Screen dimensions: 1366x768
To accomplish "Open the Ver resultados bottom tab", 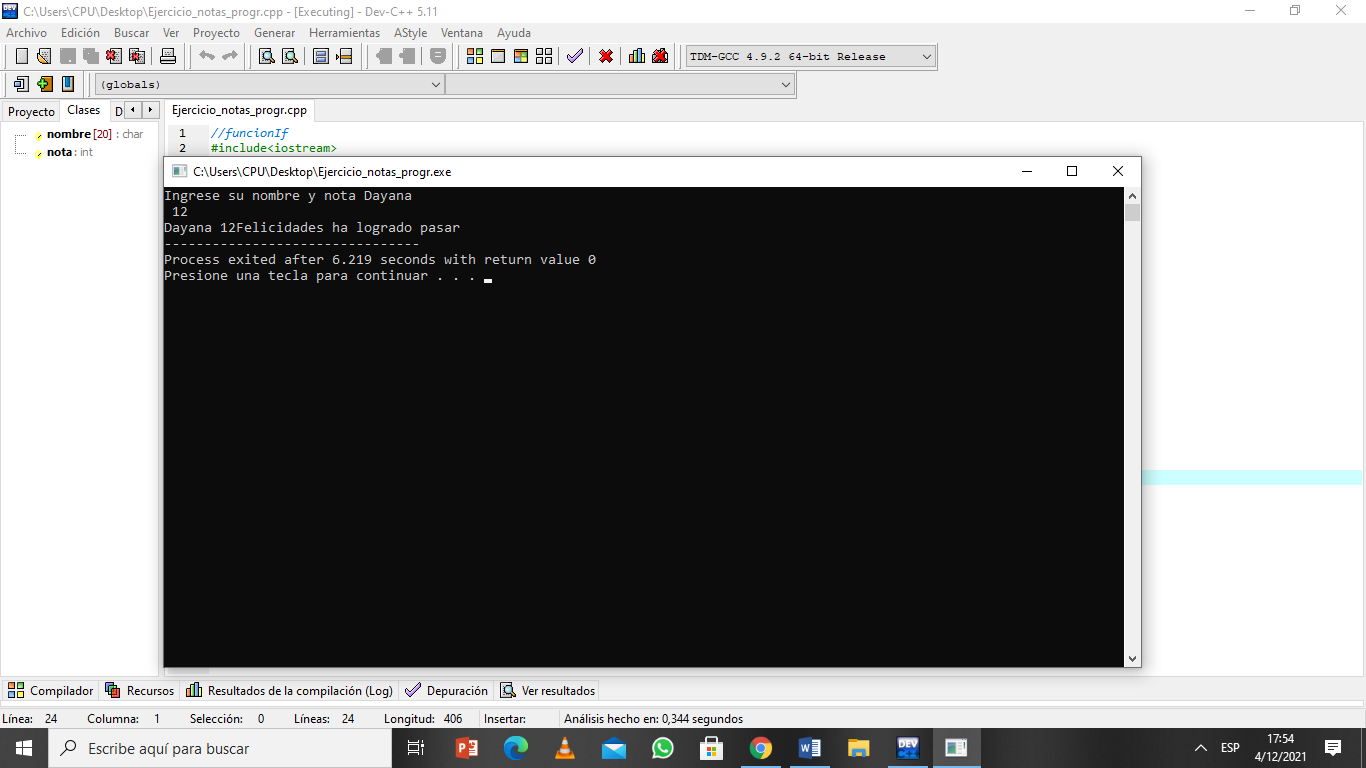I will [548, 690].
